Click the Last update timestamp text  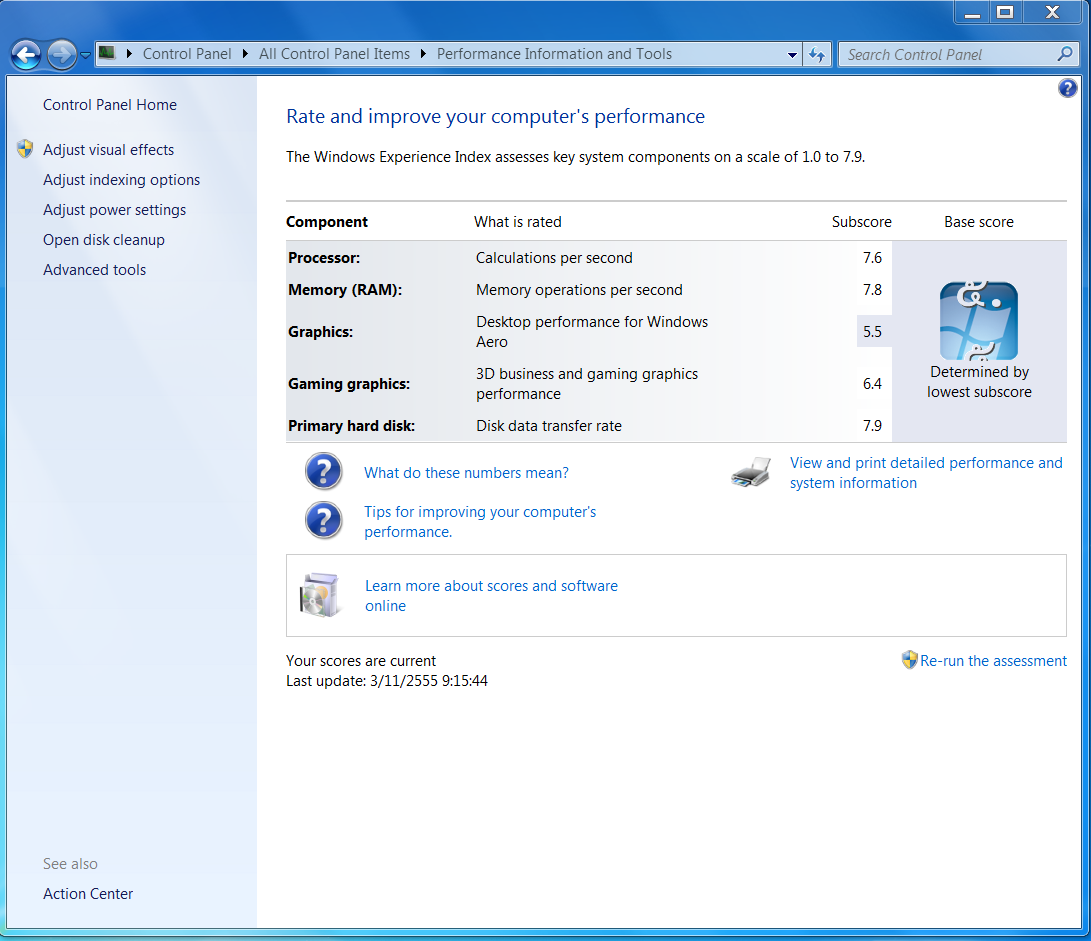(387, 681)
